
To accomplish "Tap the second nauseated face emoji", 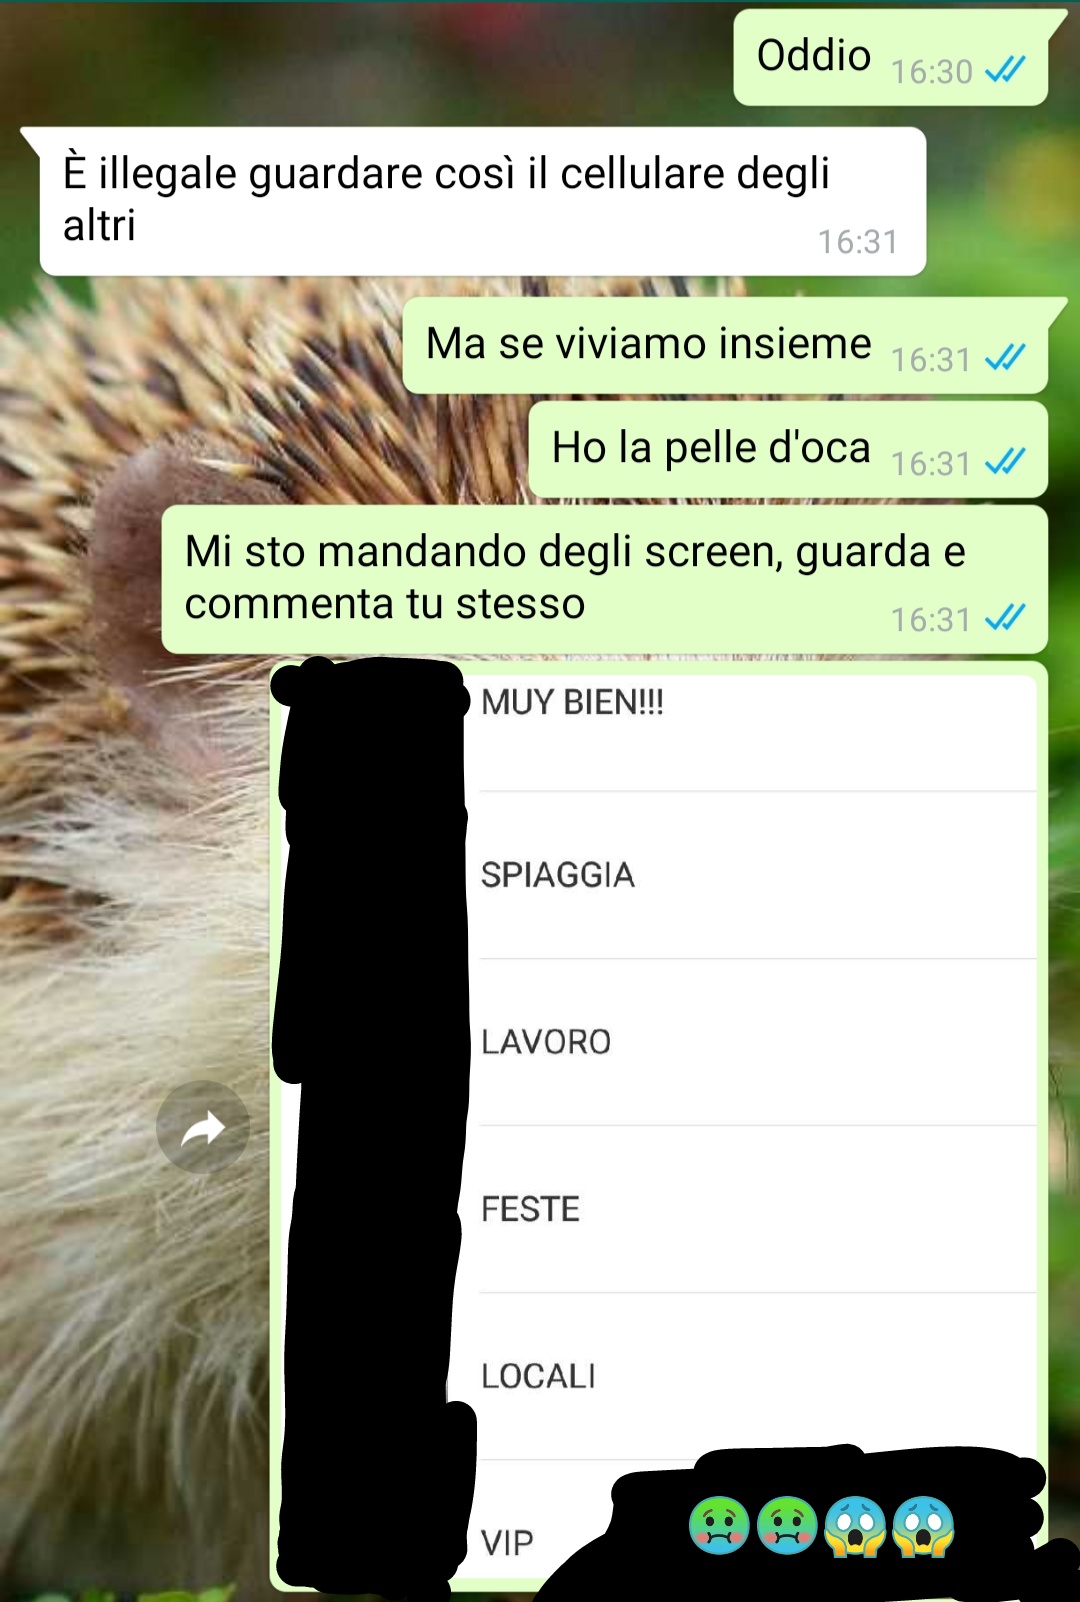I will tap(787, 1525).
